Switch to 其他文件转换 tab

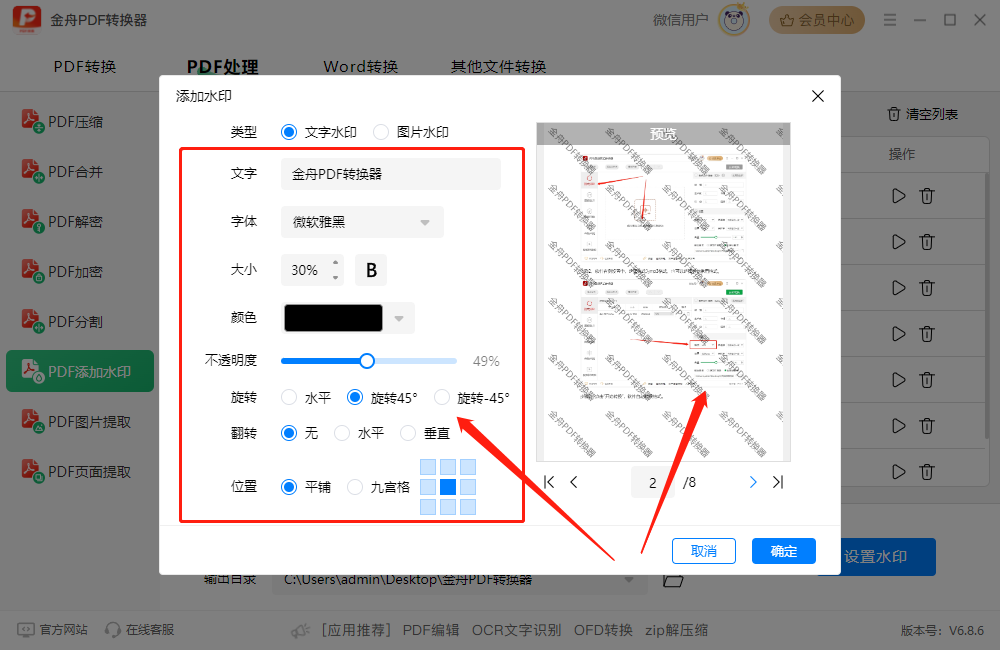click(x=498, y=66)
